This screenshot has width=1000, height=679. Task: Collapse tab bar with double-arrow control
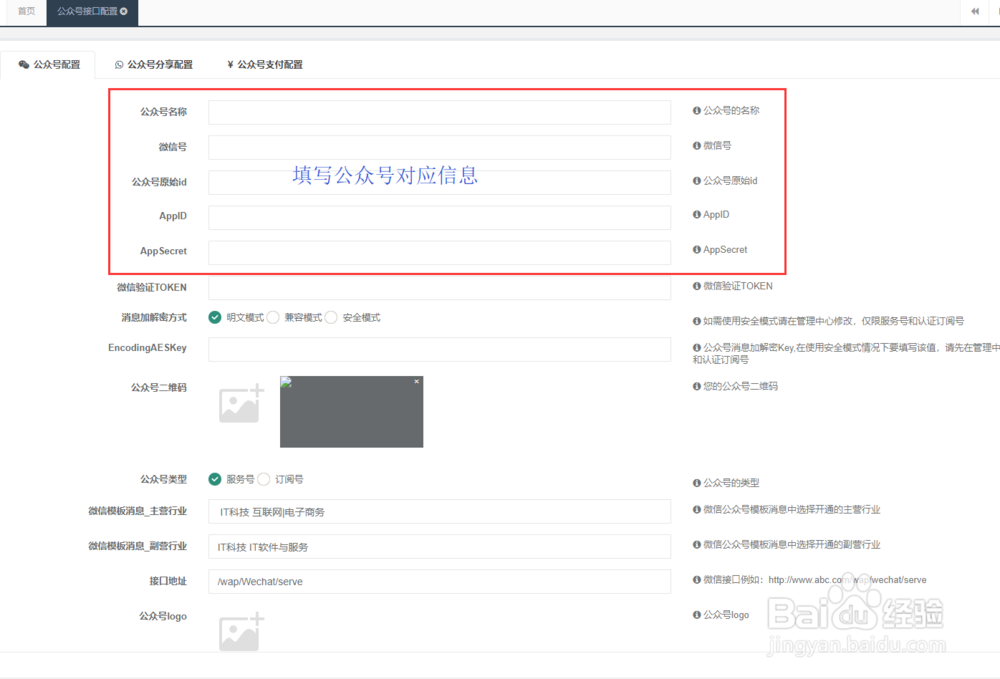point(975,11)
